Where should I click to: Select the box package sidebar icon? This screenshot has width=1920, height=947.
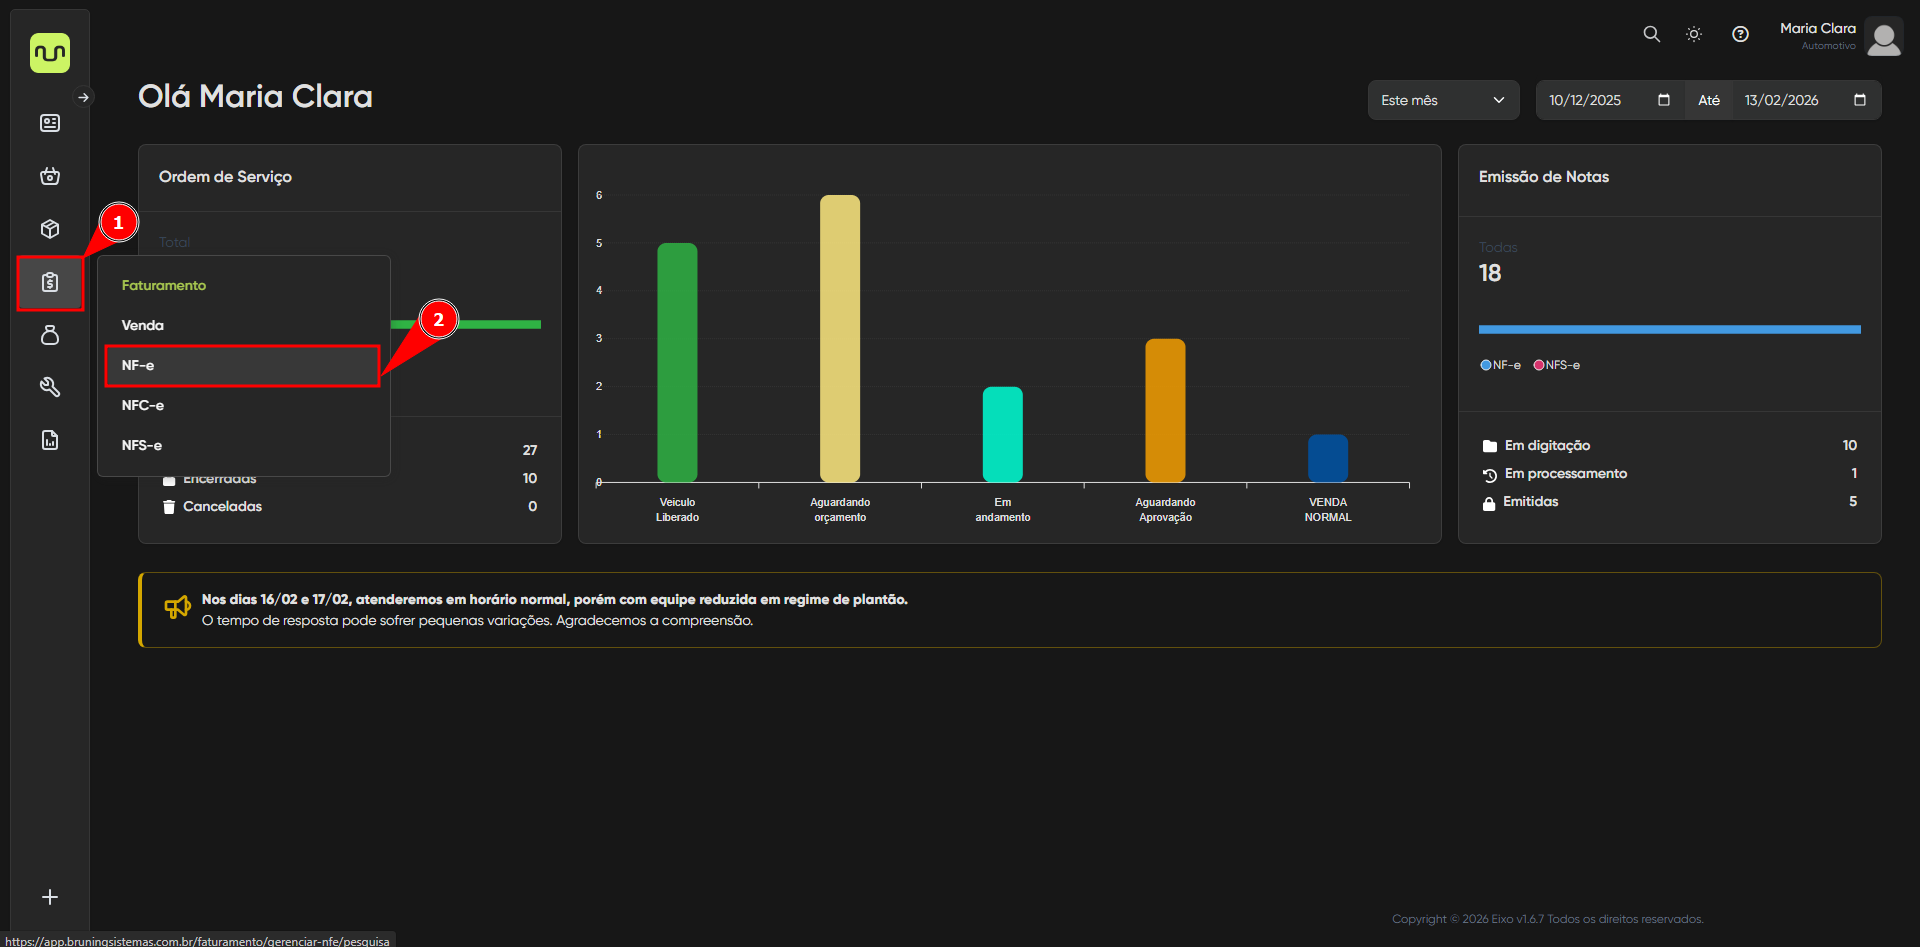coord(50,229)
